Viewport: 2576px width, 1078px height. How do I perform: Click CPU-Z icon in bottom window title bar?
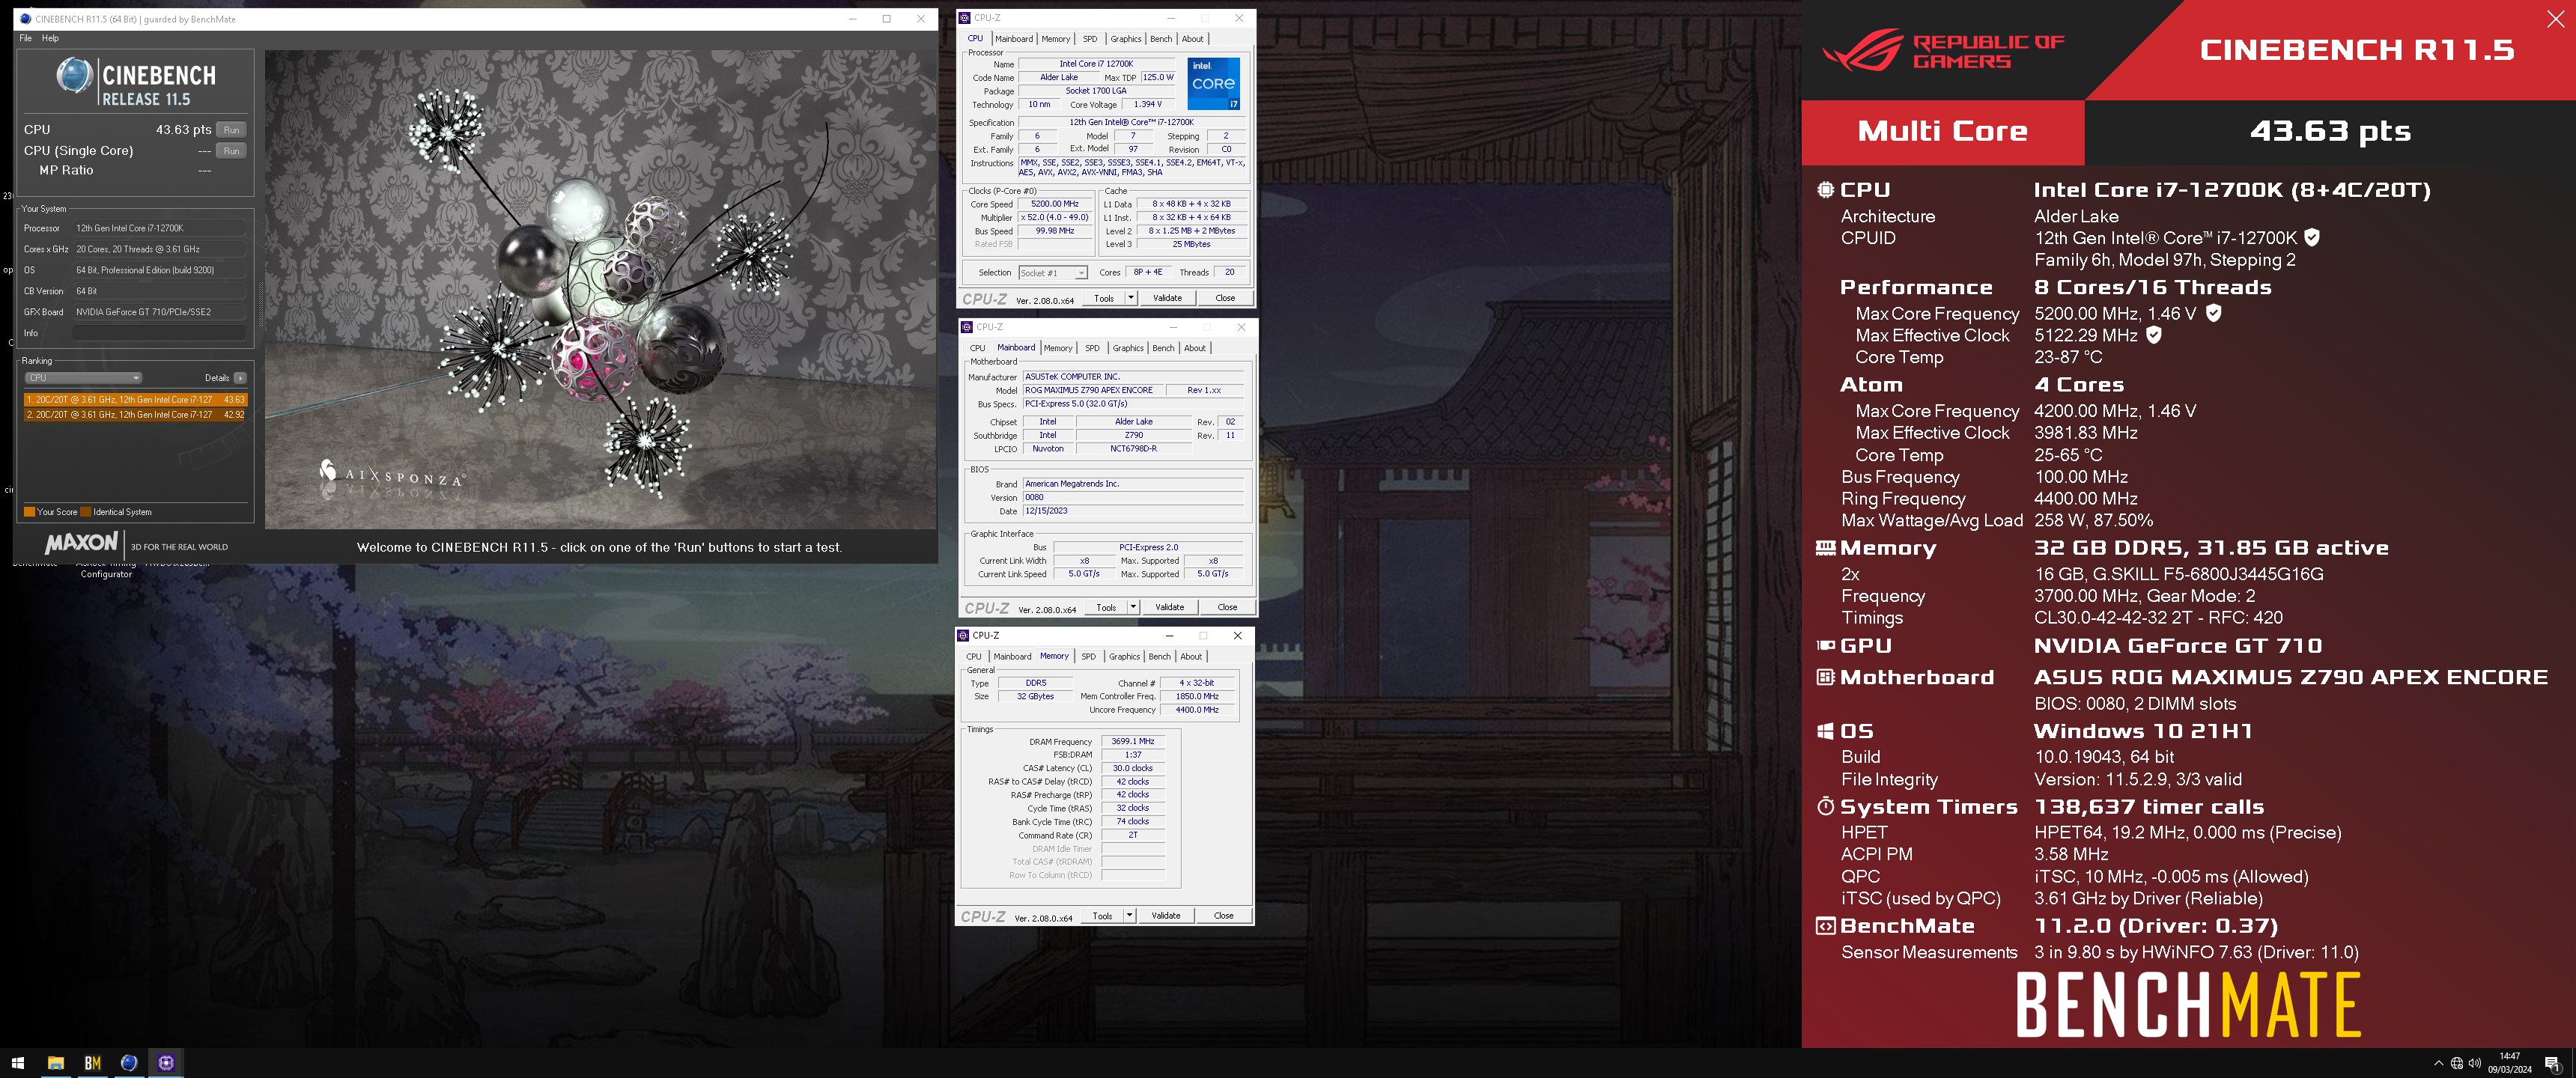click(x=963, y=635)
